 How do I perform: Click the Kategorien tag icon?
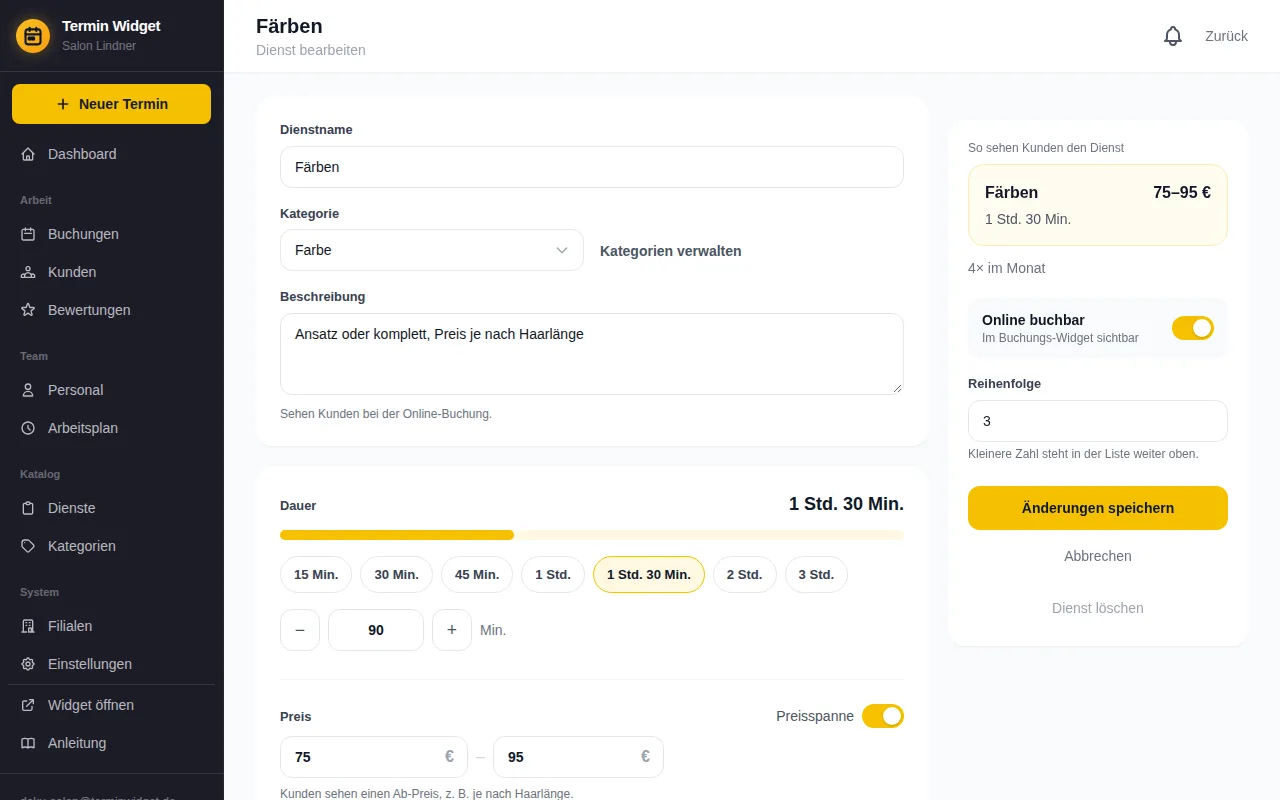coord(28,546)
